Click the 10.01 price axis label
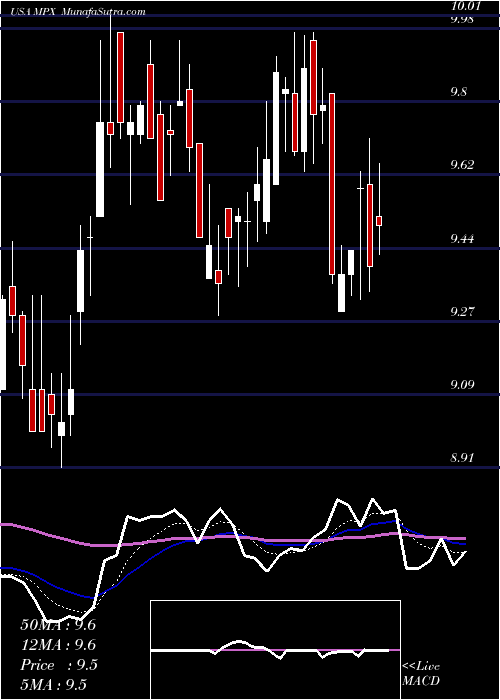This screenshot has width=500, height=700. (466, 7)
